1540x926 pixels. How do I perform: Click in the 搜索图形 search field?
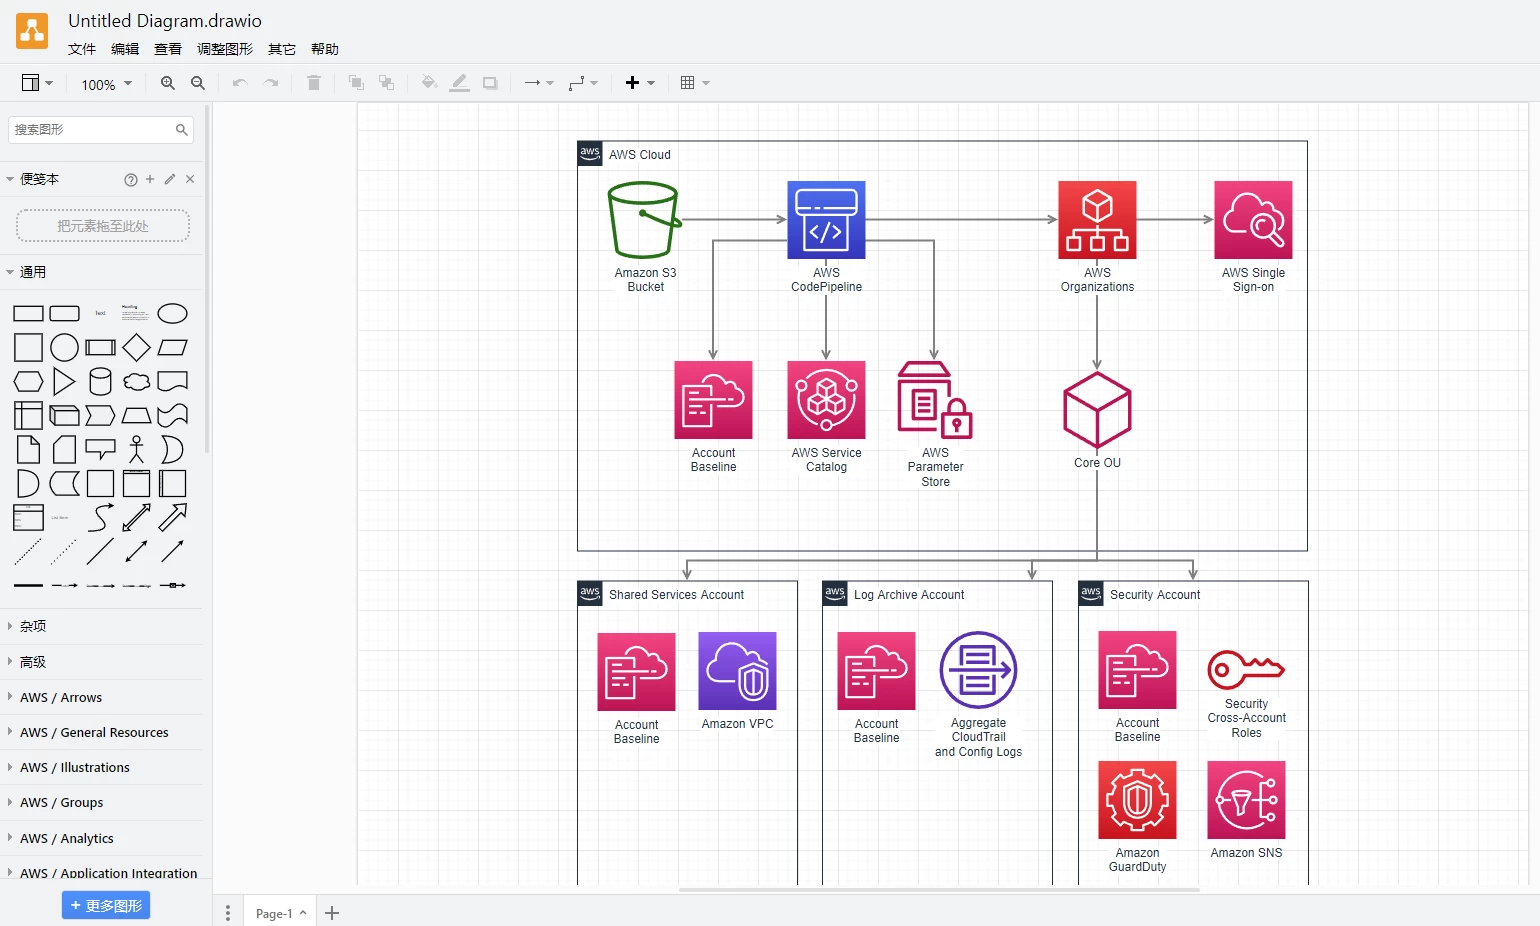pos(101,130)
